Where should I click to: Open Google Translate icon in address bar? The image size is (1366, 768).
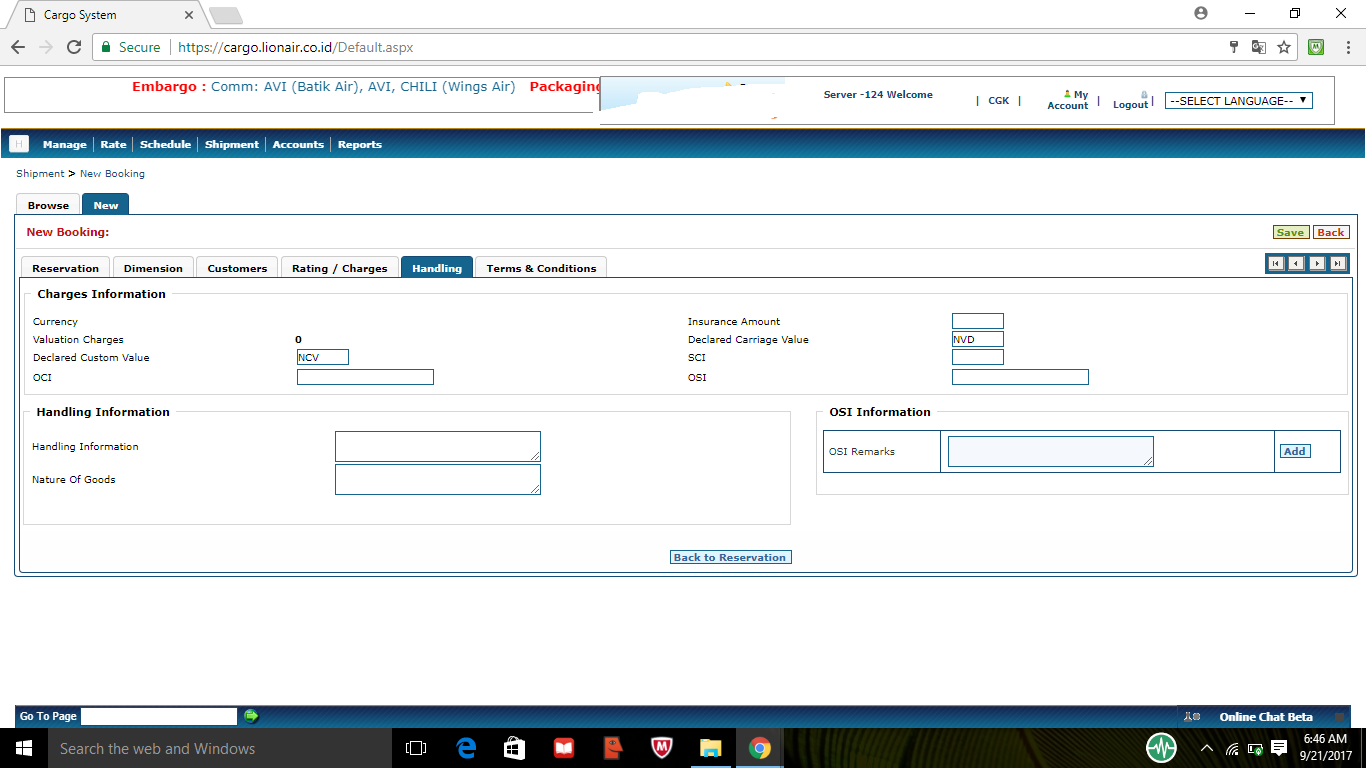pos(1257,46)
